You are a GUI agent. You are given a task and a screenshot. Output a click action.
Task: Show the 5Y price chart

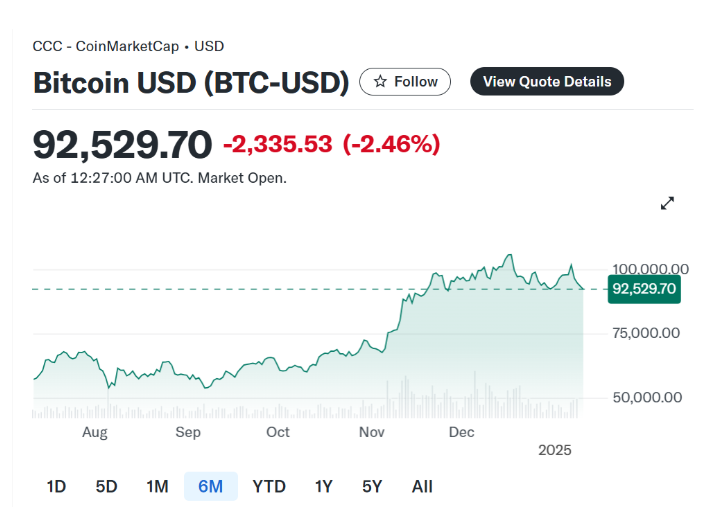(x=372, y=486)
